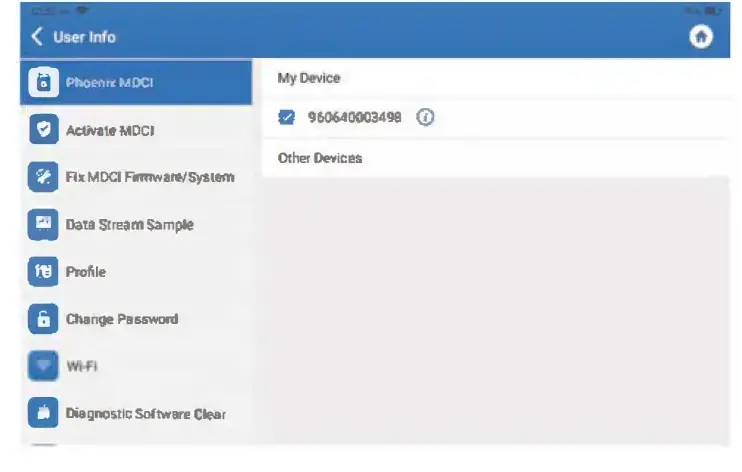Tap the battery indicator in status bar
Image resolution: width=742 pixels, height=472 pixels.
coord(712,10)
